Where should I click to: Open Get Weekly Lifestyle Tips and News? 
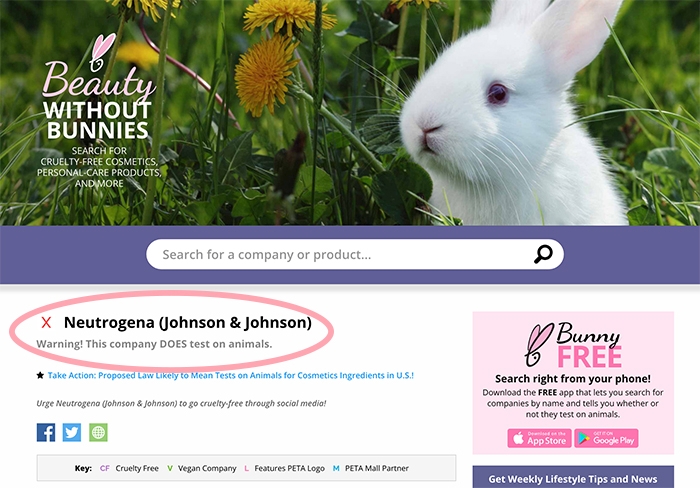click(x=573, y=478)
